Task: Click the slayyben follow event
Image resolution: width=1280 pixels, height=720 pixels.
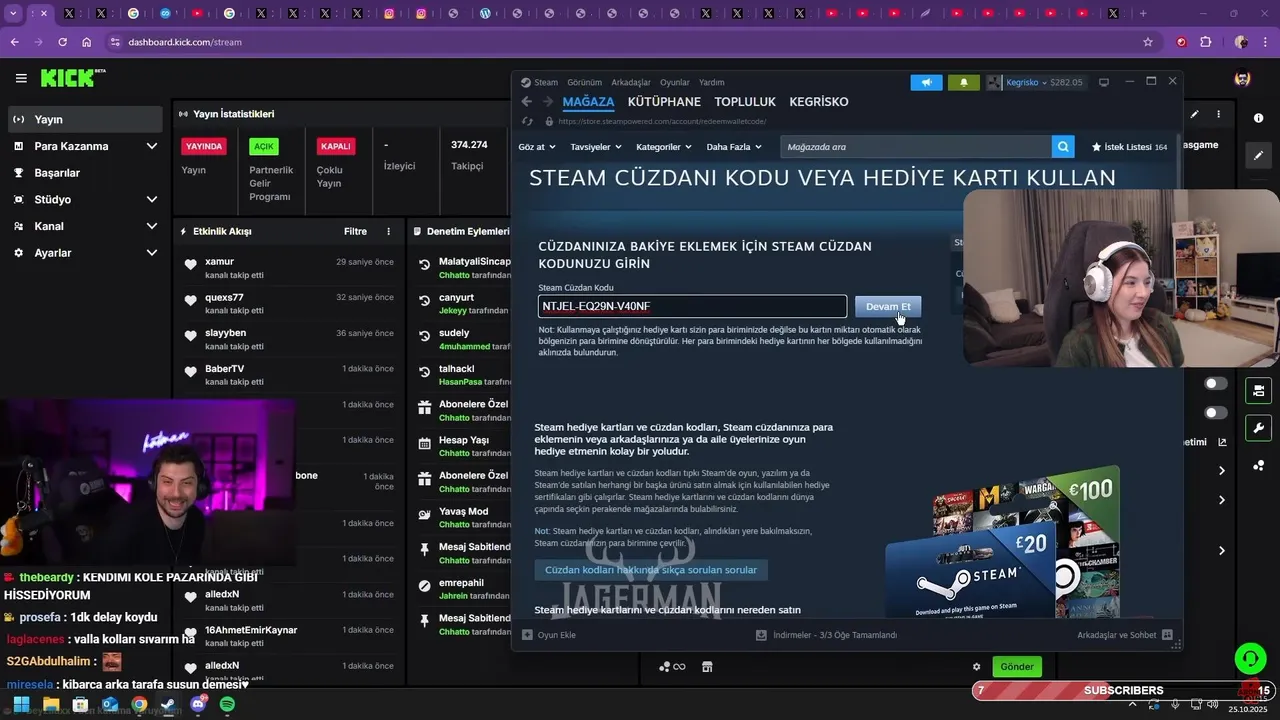Action: click(x=289, y=339)
